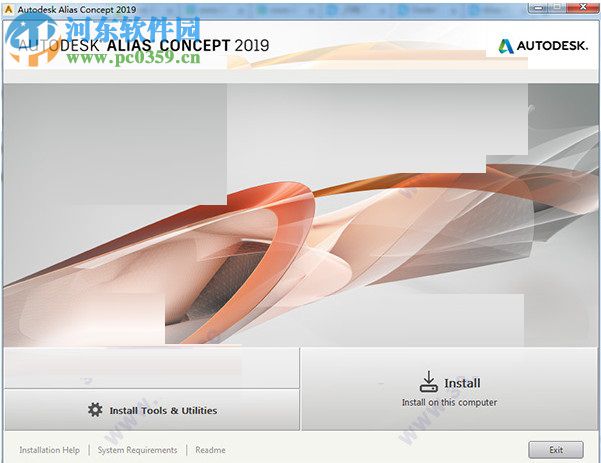Exit the installer

click(x=556, y=450)
